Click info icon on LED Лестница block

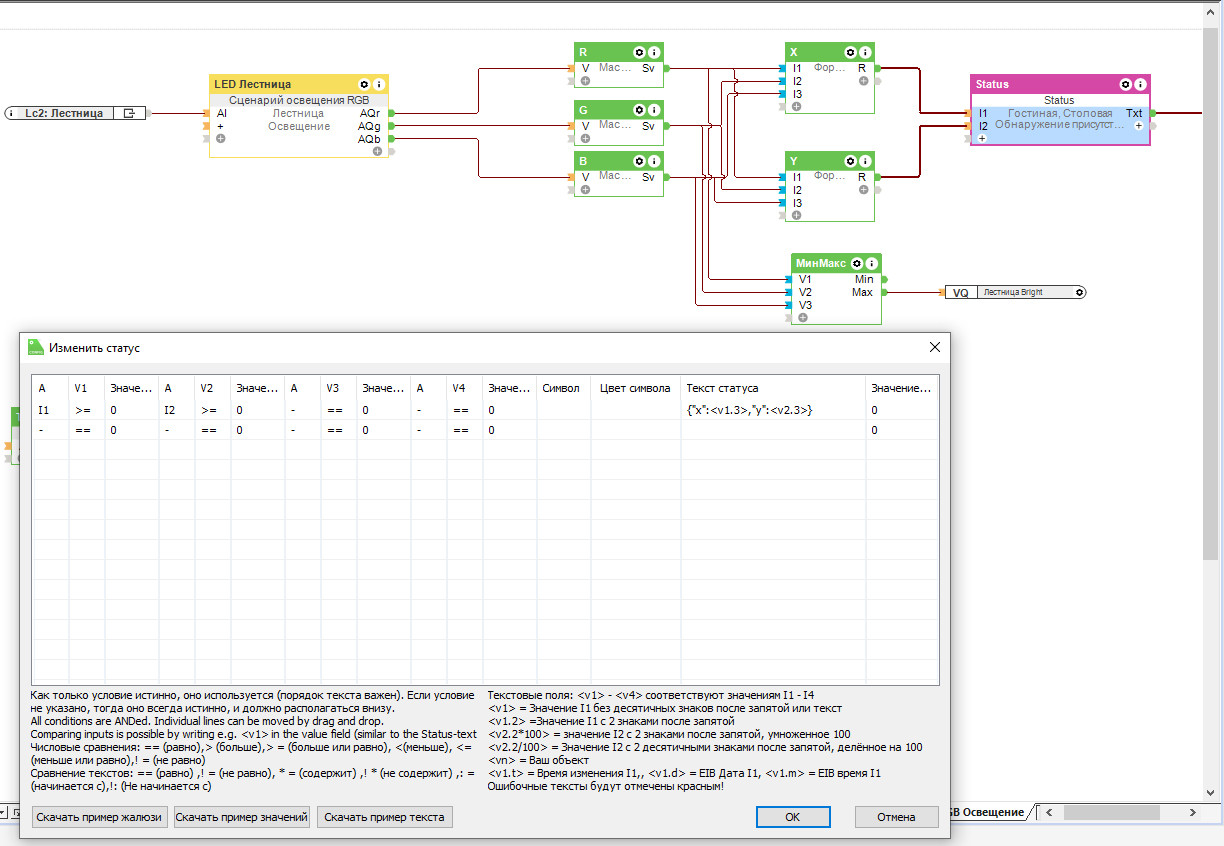(378, 84)
